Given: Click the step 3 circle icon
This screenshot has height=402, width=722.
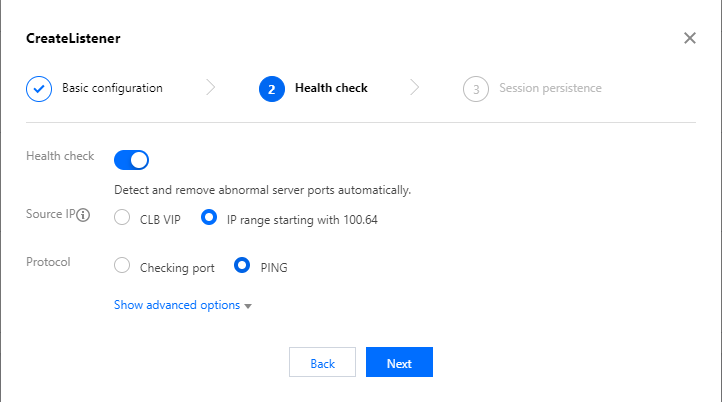Looking at the screenshot, I should tap(476, 88).
